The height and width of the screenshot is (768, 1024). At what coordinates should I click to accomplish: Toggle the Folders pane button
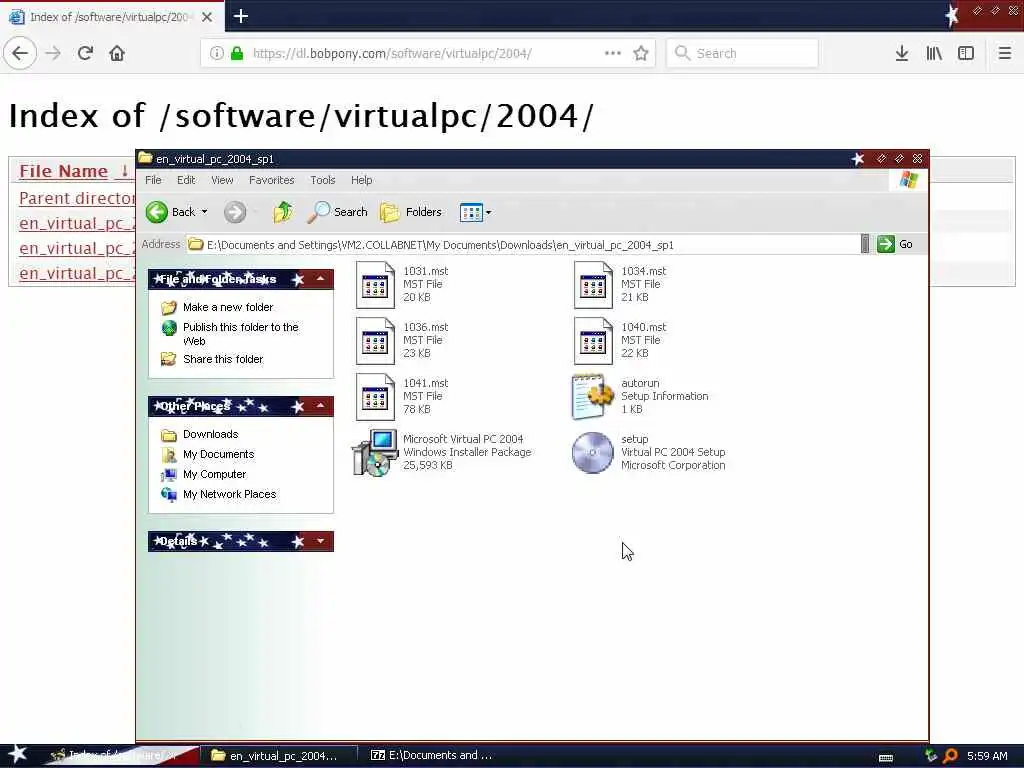click(411, 212)
